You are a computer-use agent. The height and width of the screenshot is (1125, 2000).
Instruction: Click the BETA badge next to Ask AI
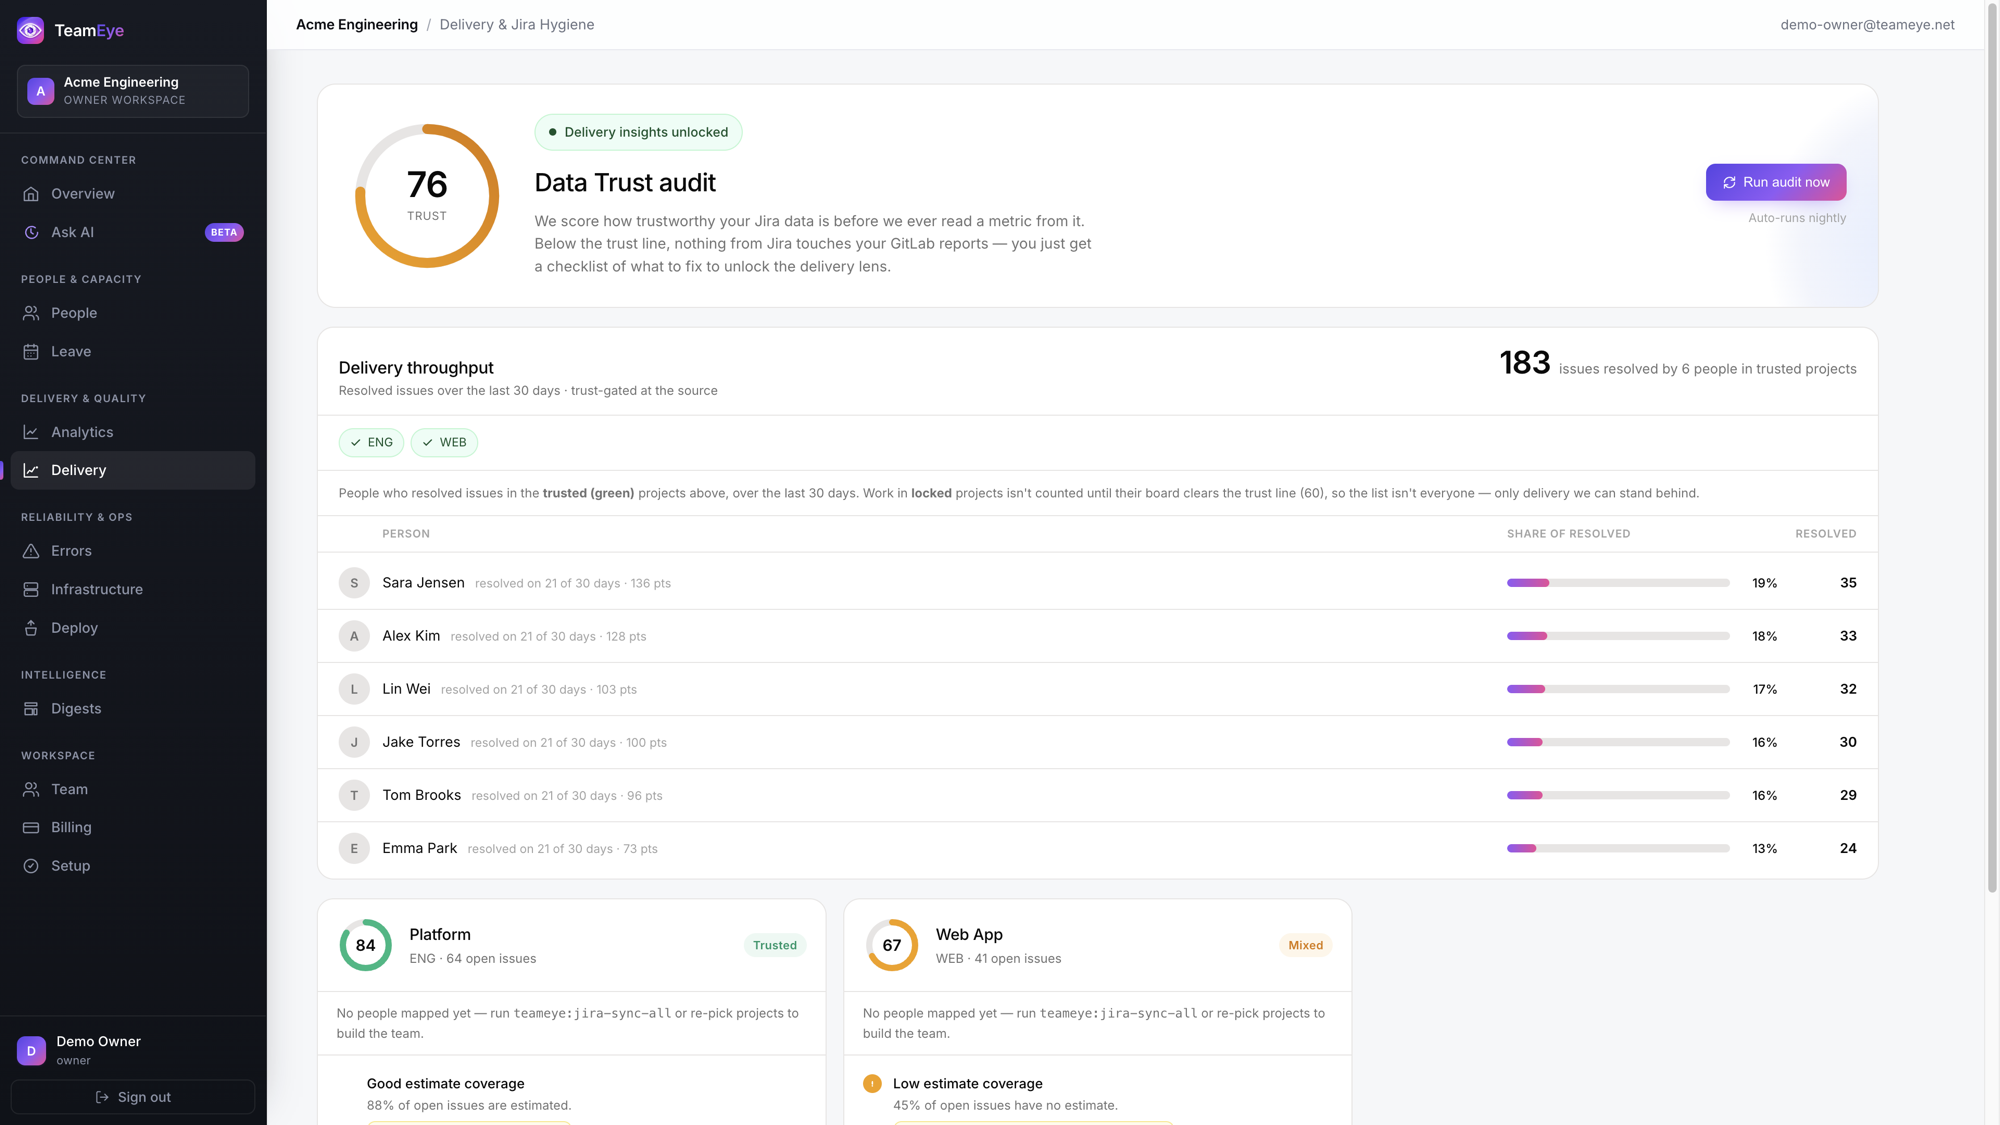(224, 232)
